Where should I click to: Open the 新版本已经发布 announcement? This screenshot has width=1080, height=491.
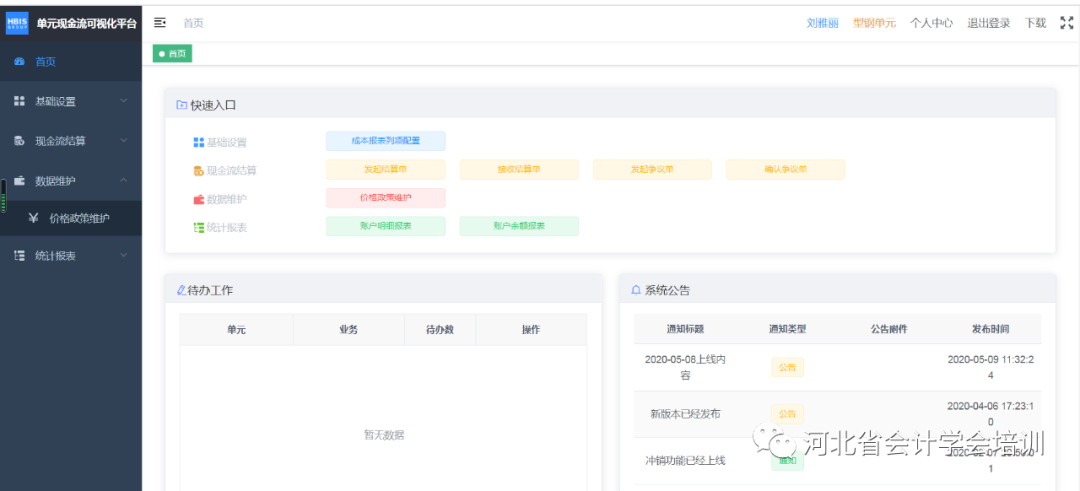tap(685, 415)
